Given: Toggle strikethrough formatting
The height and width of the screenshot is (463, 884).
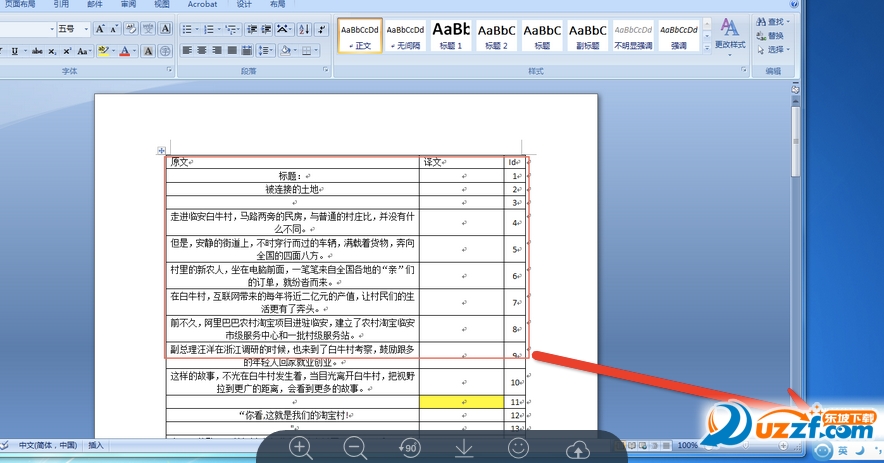Looking at the screenshot, I should point(37,51).
